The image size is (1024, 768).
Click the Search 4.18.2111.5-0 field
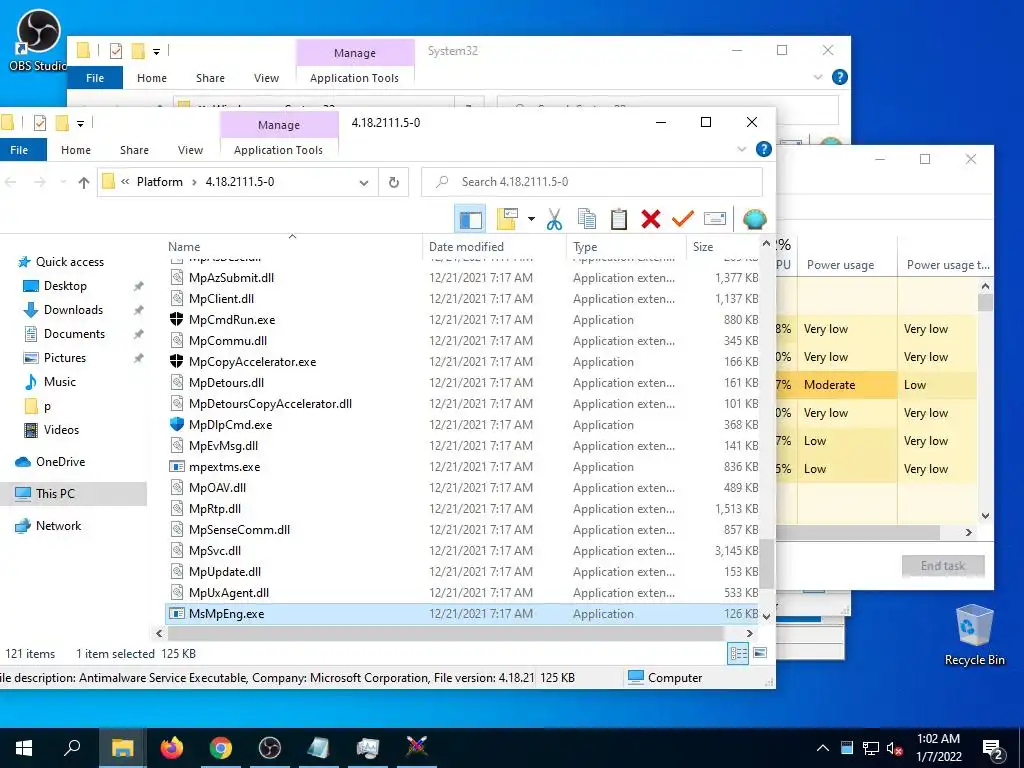[592, 182]
